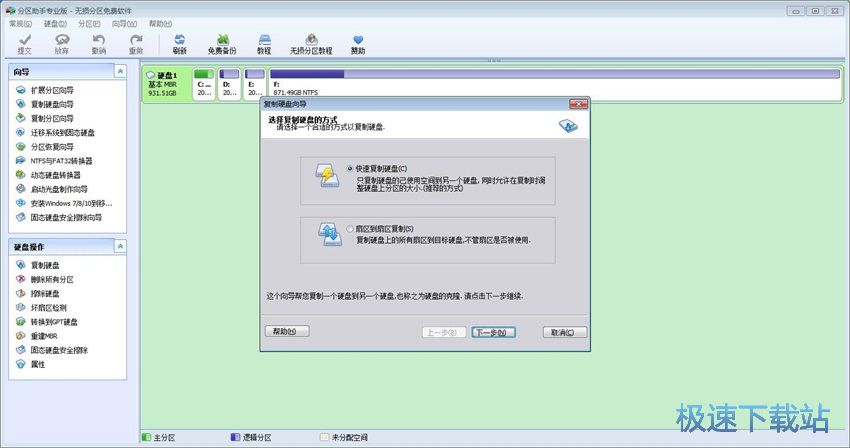Open the 常规(G) menu
Viewport: 850px width, 448px height.
point(21,23)
